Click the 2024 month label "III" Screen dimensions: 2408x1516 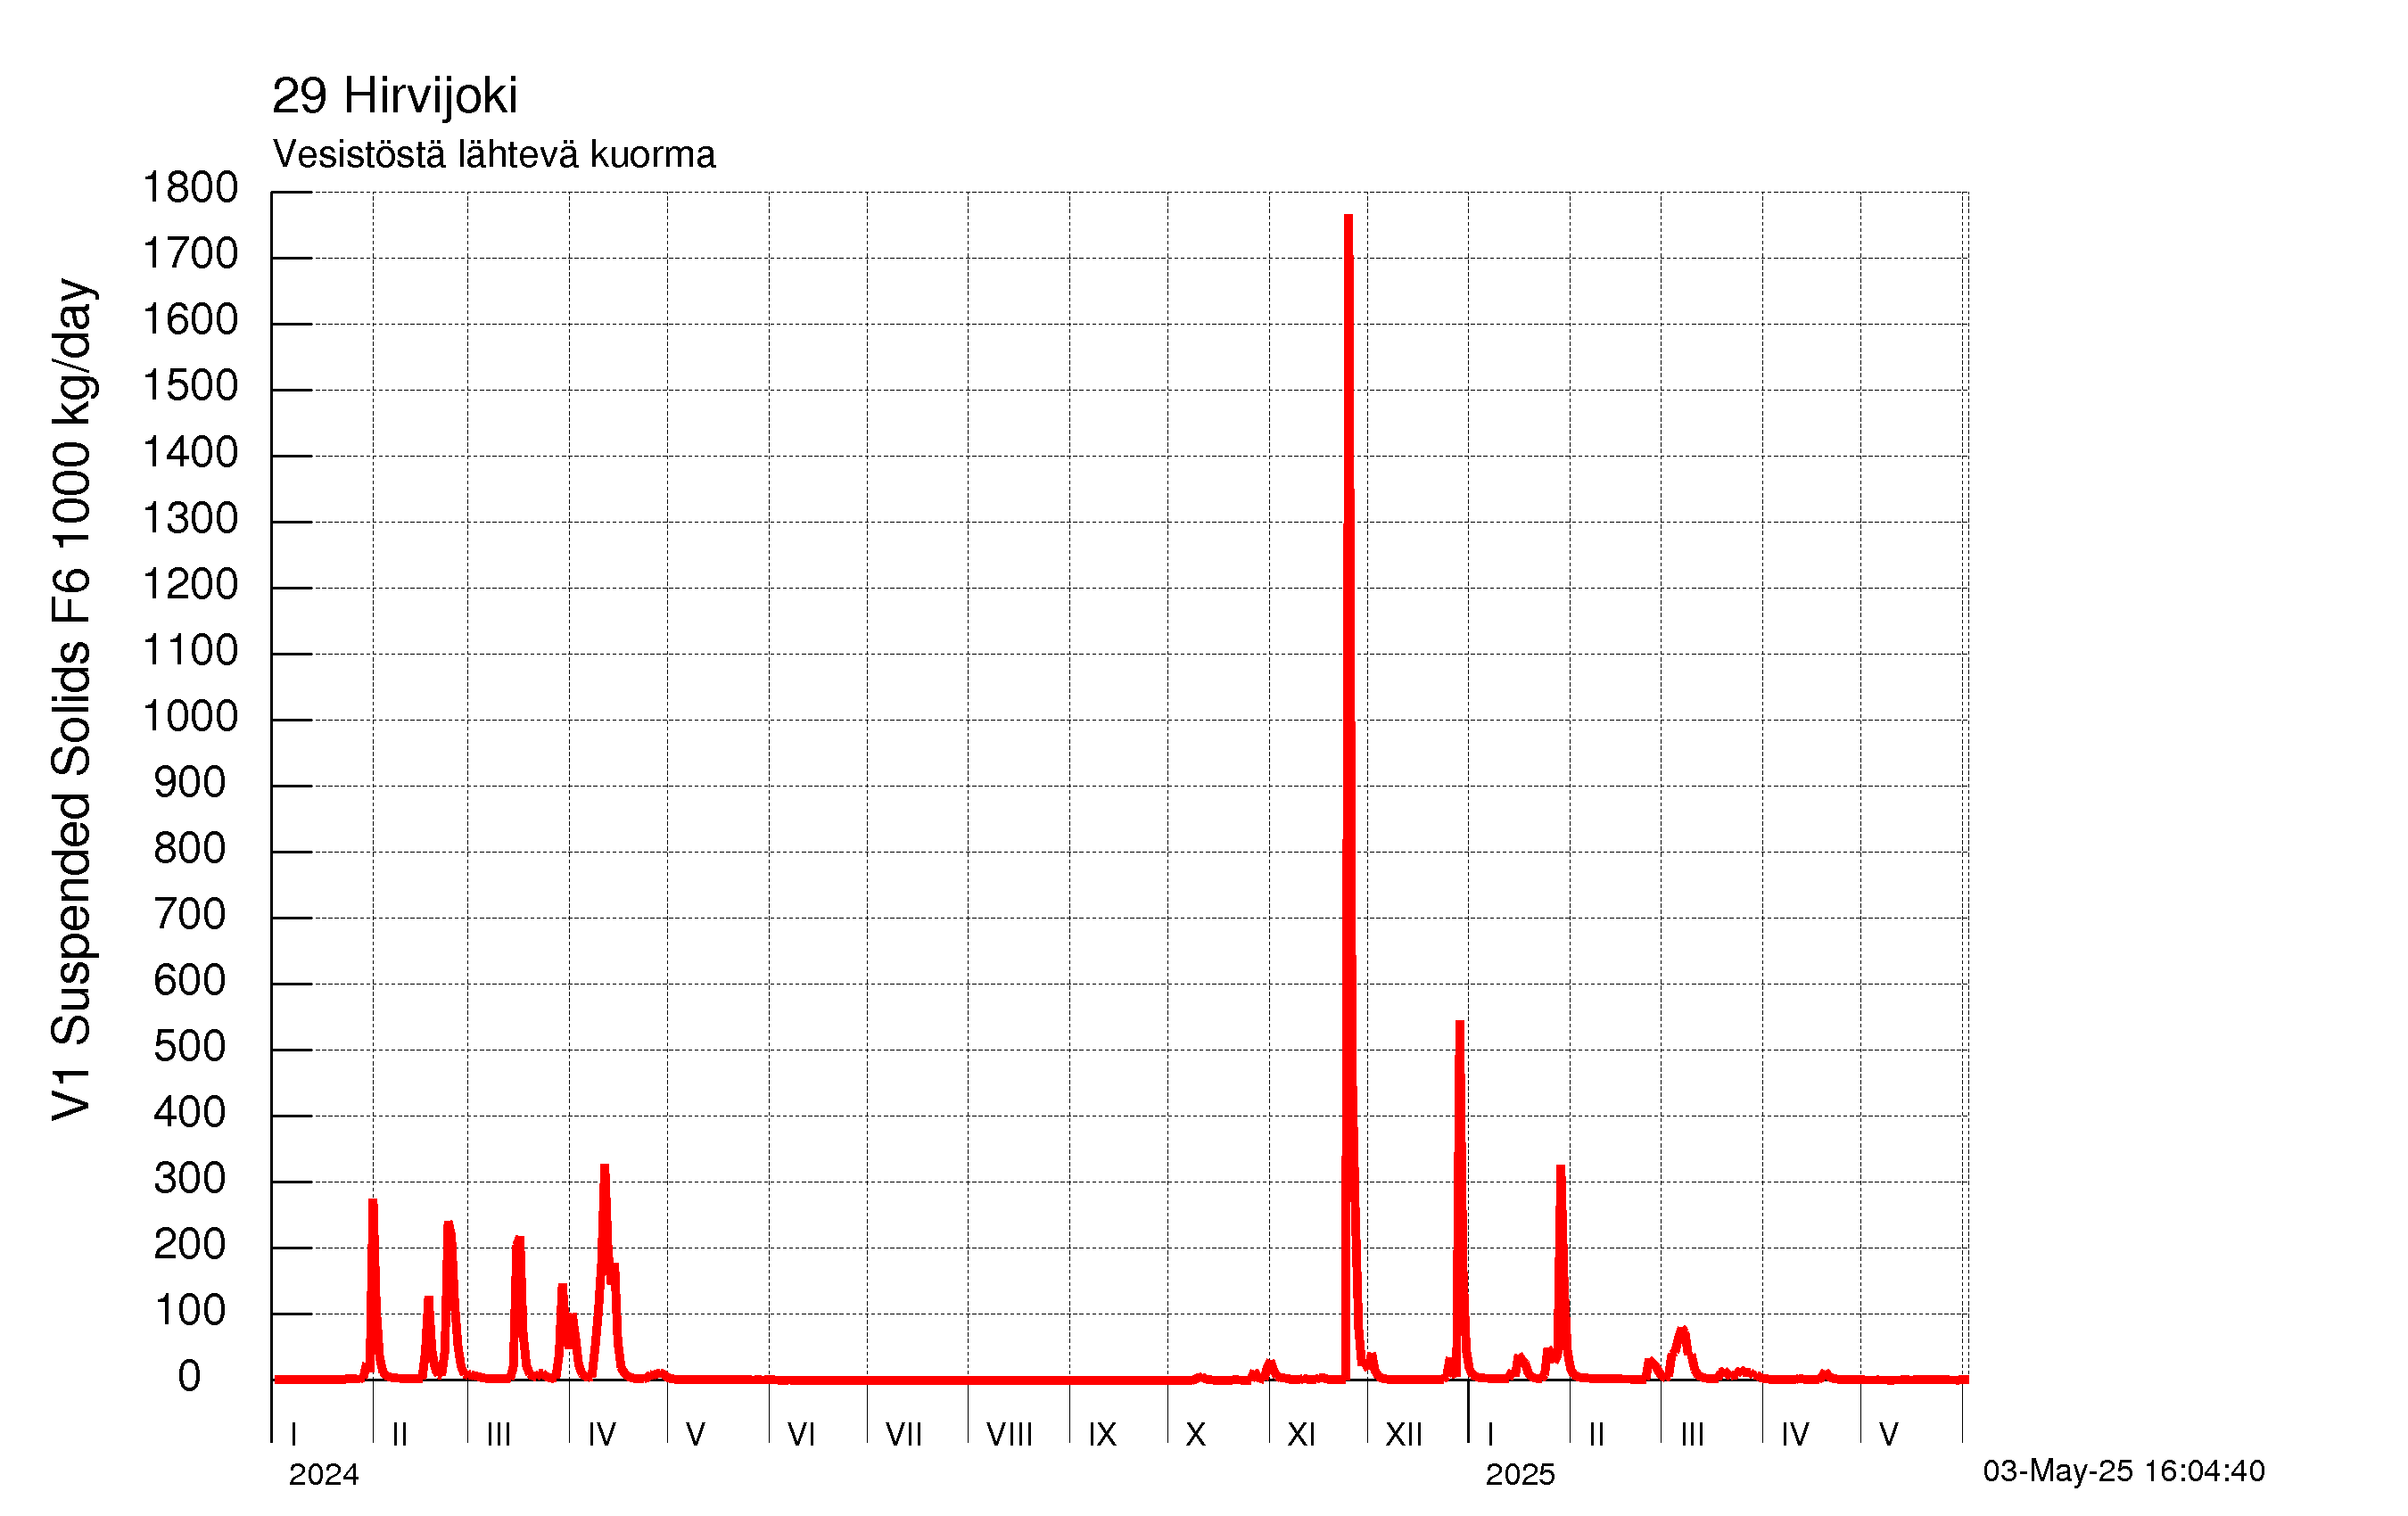(x=498, y=1435)
